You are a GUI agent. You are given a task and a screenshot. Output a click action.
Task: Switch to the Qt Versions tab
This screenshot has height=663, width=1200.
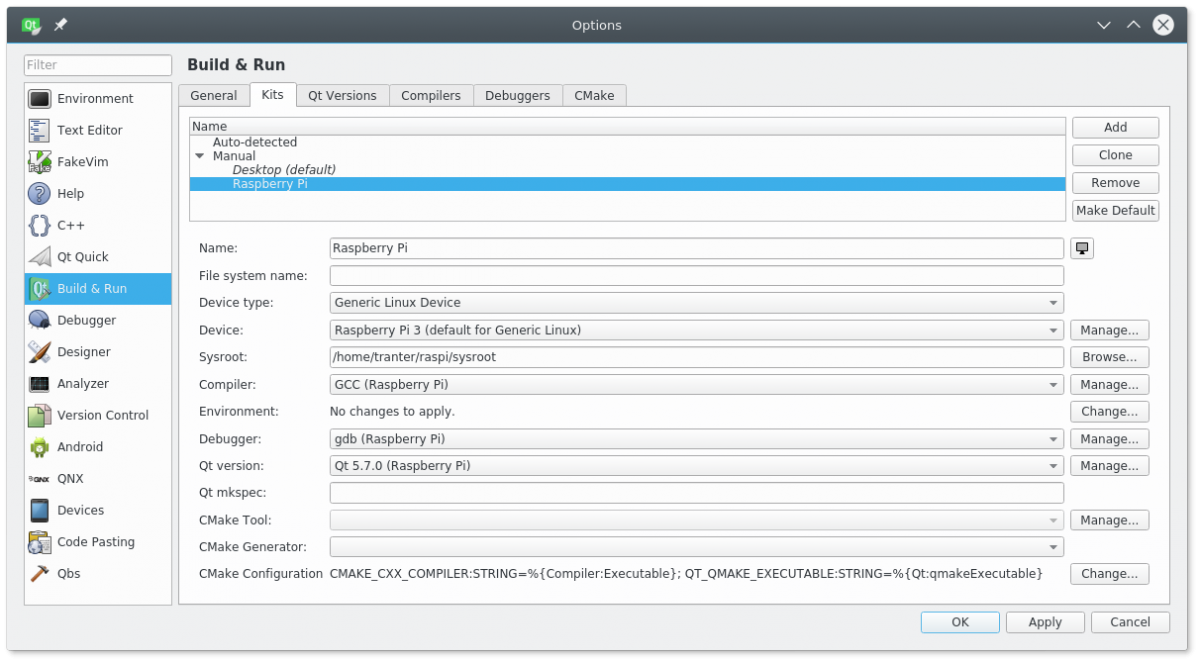(x=342, y=96)
